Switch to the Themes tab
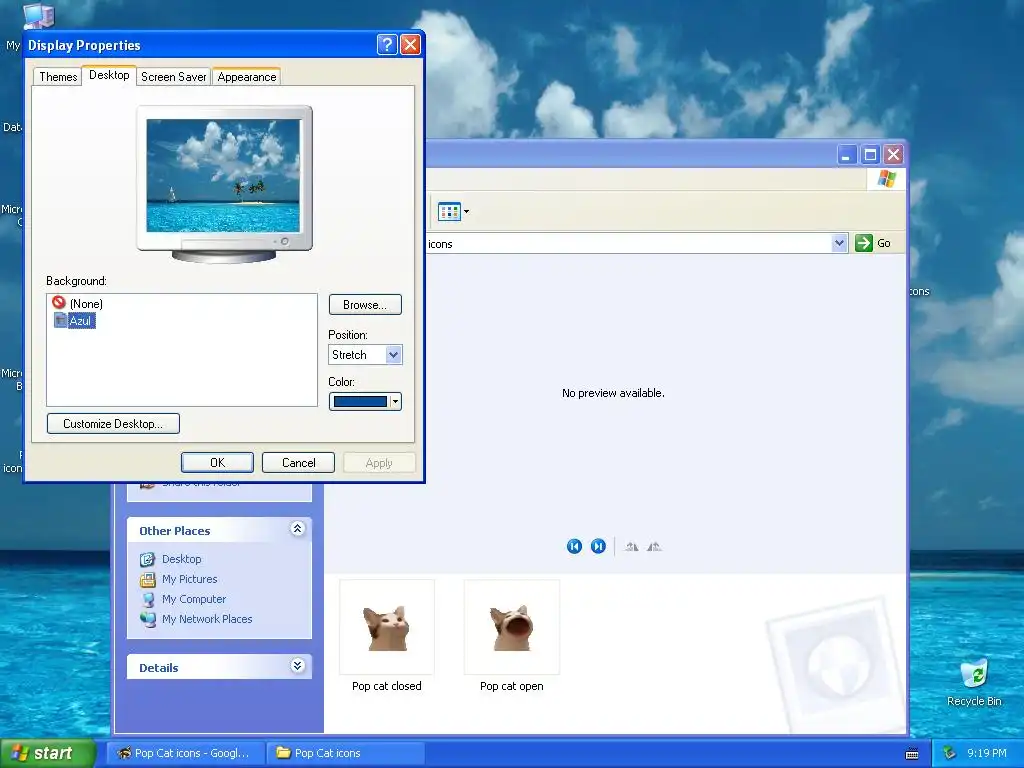Screen dimensions: 1024x768 58,76
